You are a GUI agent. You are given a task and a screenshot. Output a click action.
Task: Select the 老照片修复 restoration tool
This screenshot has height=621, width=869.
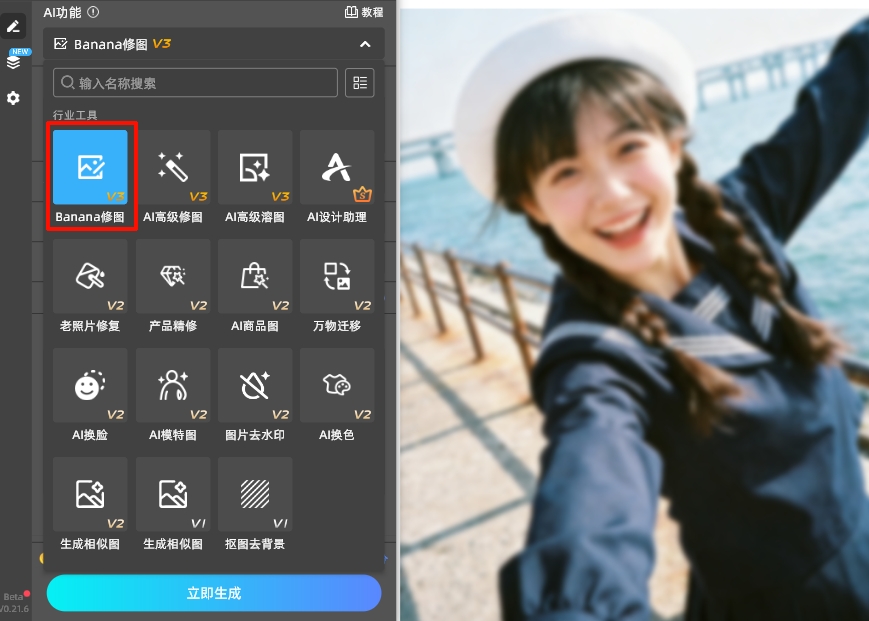90,276
